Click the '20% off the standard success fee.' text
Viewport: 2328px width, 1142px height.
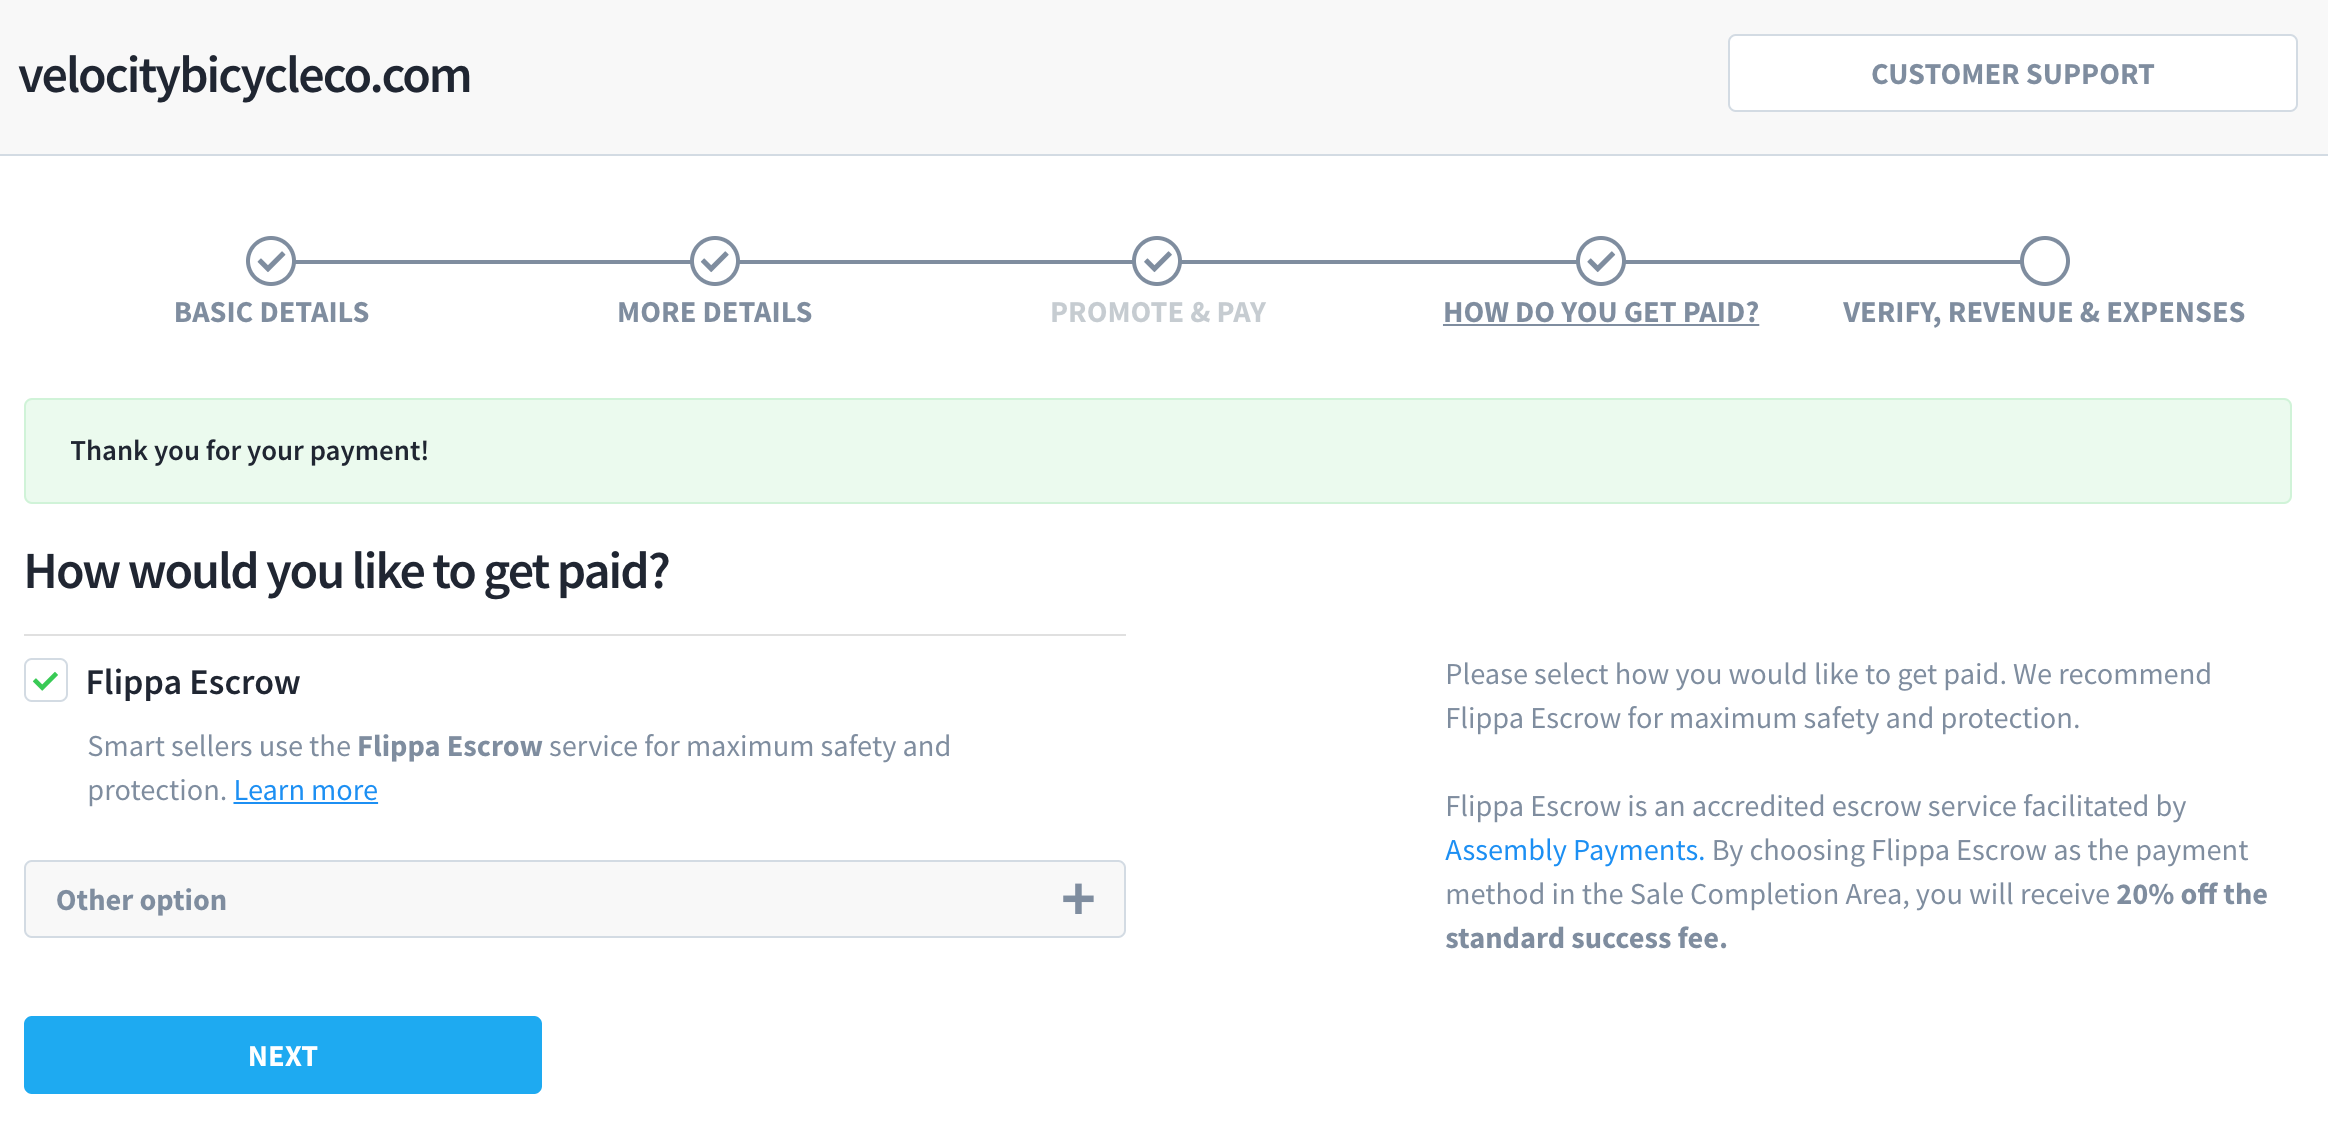[1857, 916]
